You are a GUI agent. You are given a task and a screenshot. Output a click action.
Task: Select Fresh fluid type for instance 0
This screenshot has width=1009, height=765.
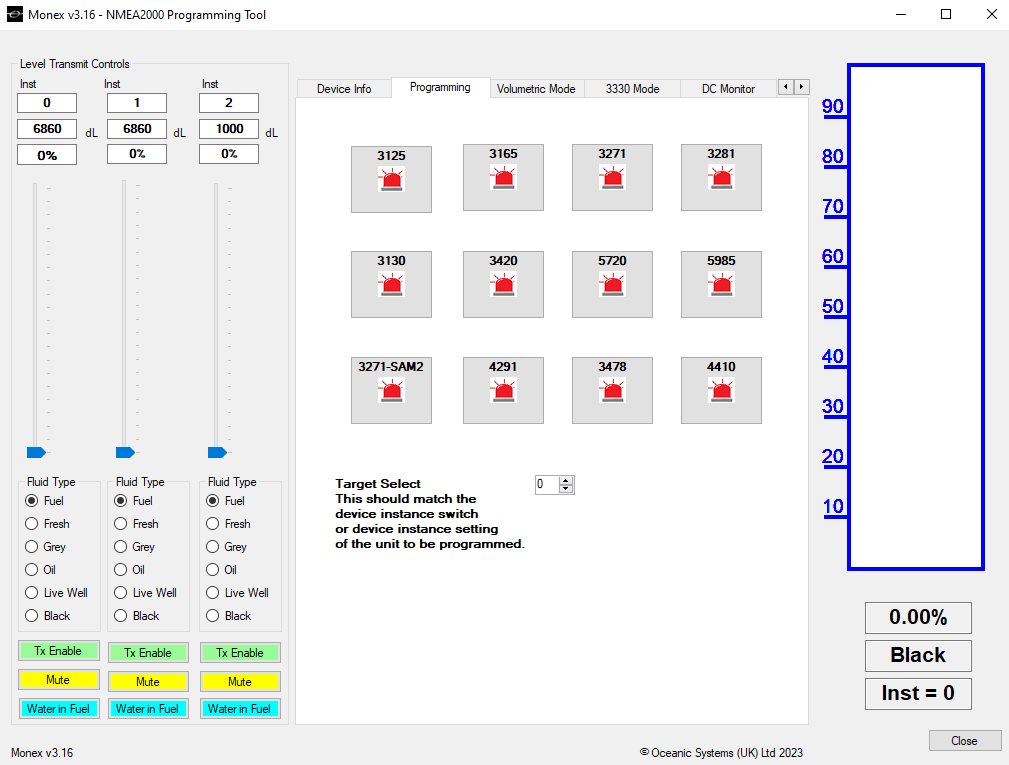[48, 524]
